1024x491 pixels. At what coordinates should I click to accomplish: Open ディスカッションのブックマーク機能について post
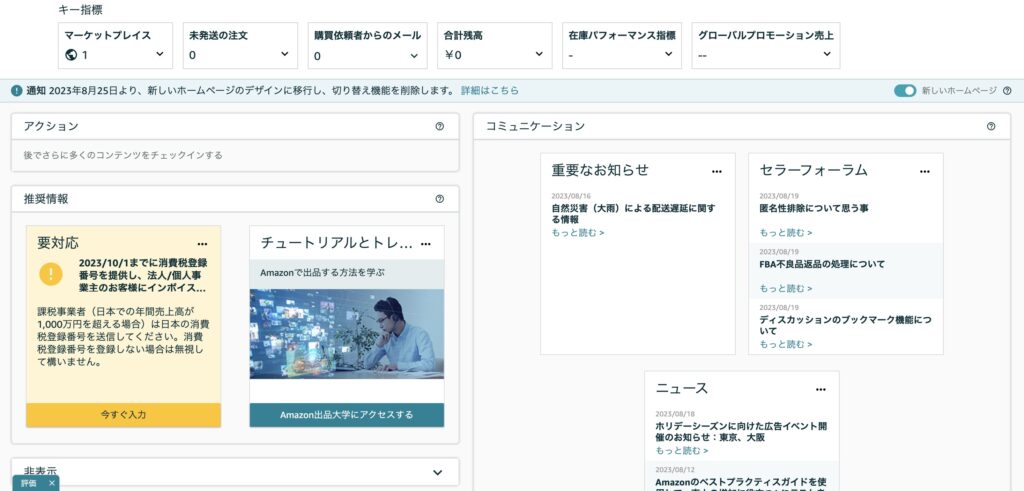pyautogui.click(x=845, y=326)
